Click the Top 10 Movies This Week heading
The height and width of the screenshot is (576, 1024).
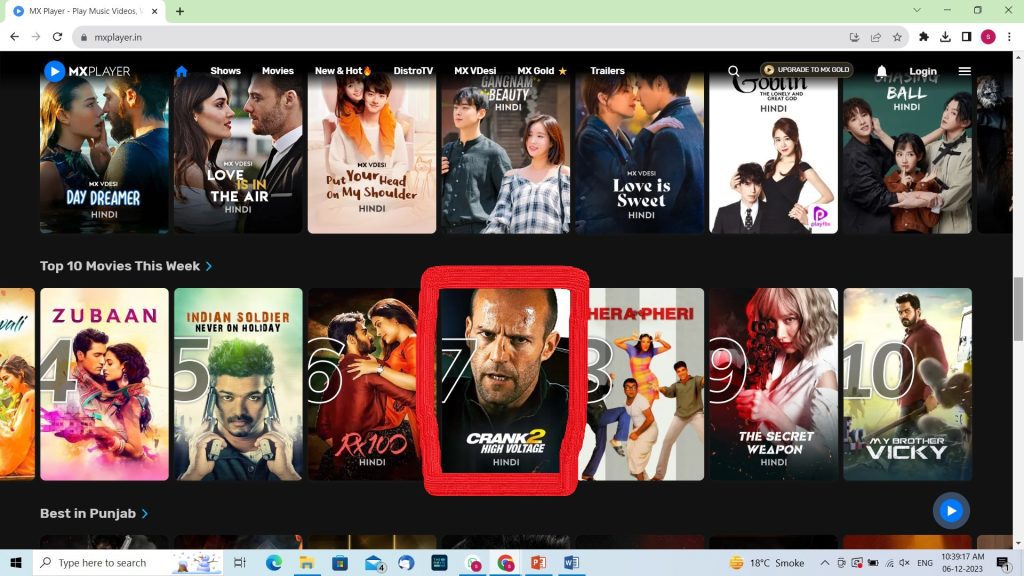(x=120, y=266)
